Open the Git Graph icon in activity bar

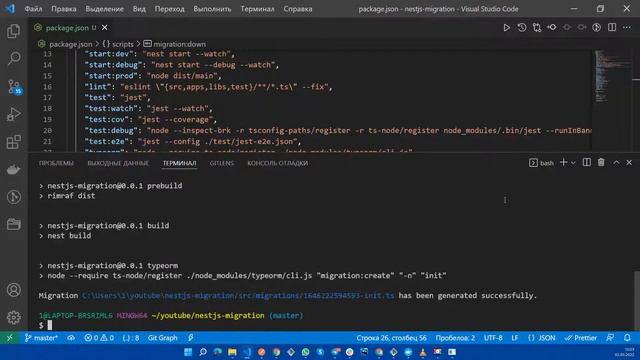tap(13, 197)
